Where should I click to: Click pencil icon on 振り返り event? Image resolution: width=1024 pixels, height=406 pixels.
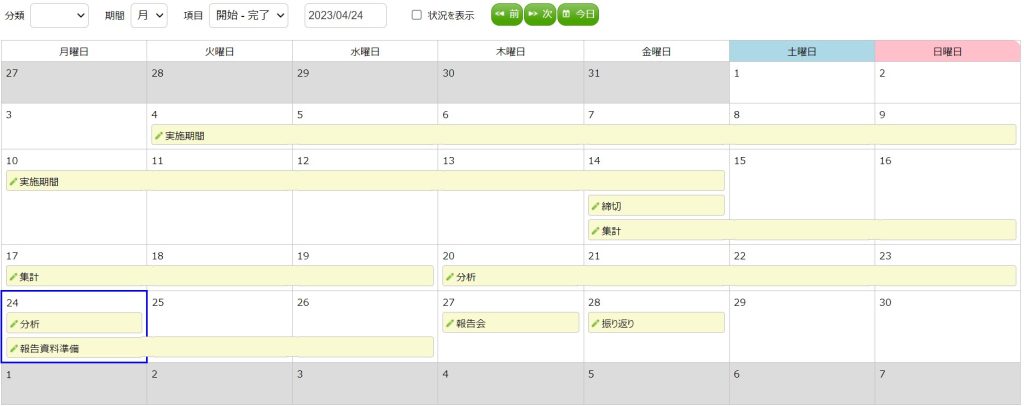tap(595, 323)
